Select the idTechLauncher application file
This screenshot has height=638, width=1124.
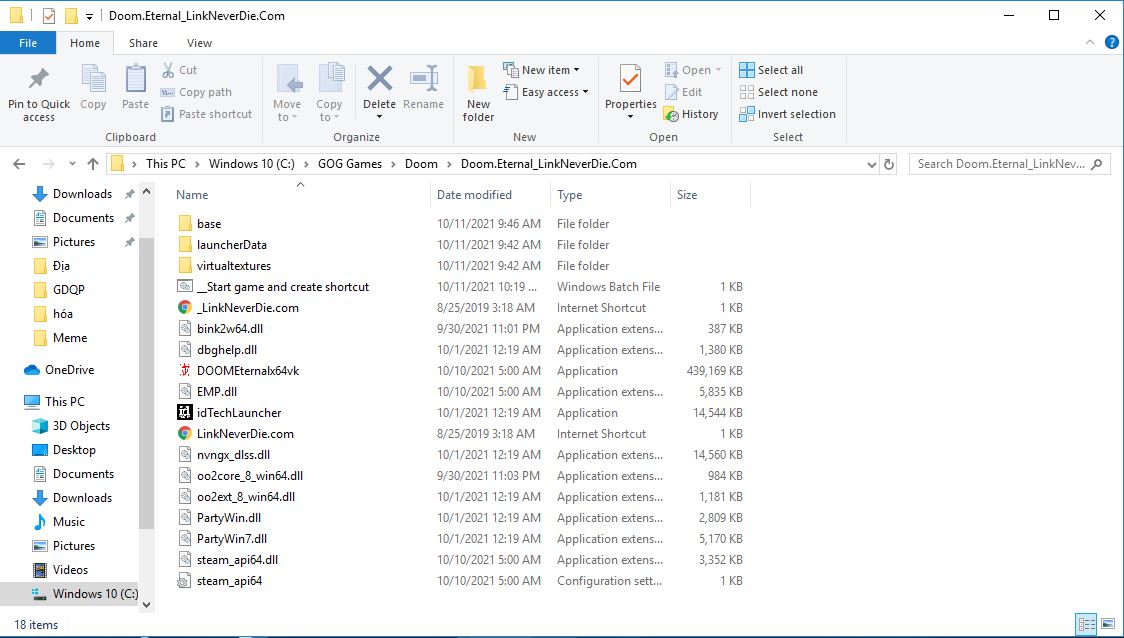[239, 413]
